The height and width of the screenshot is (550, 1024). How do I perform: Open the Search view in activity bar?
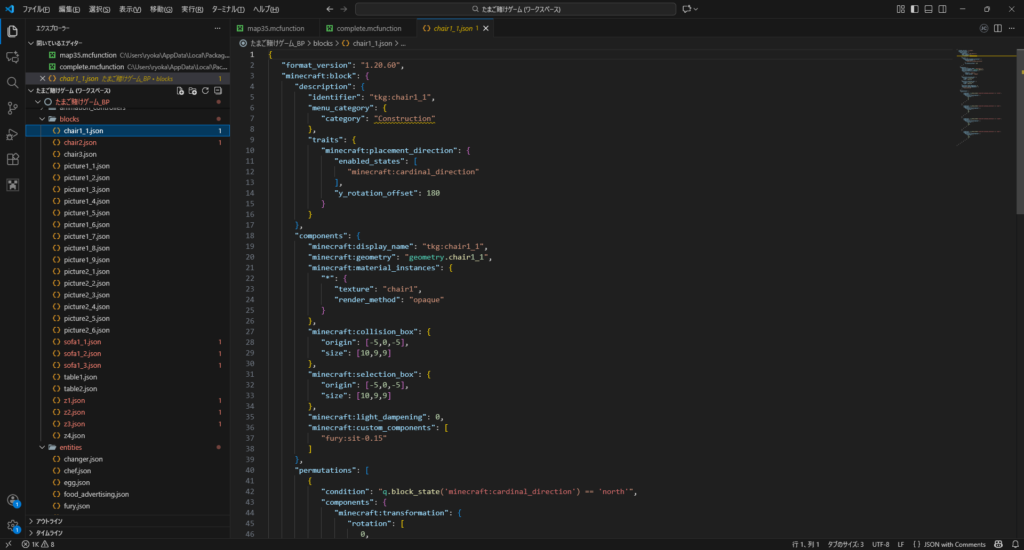click(12, 83)
